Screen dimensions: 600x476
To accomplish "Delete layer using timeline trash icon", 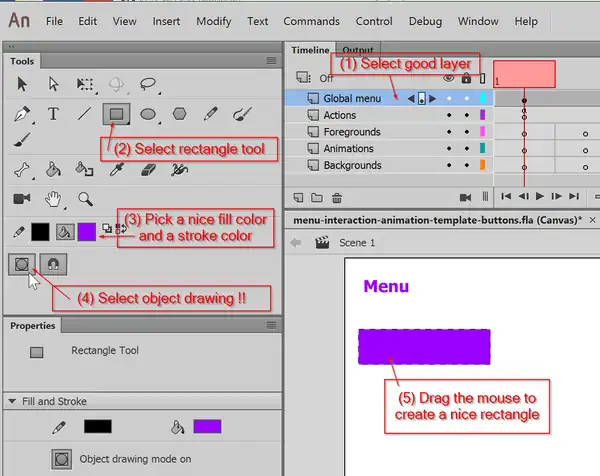I will (337, 197).
